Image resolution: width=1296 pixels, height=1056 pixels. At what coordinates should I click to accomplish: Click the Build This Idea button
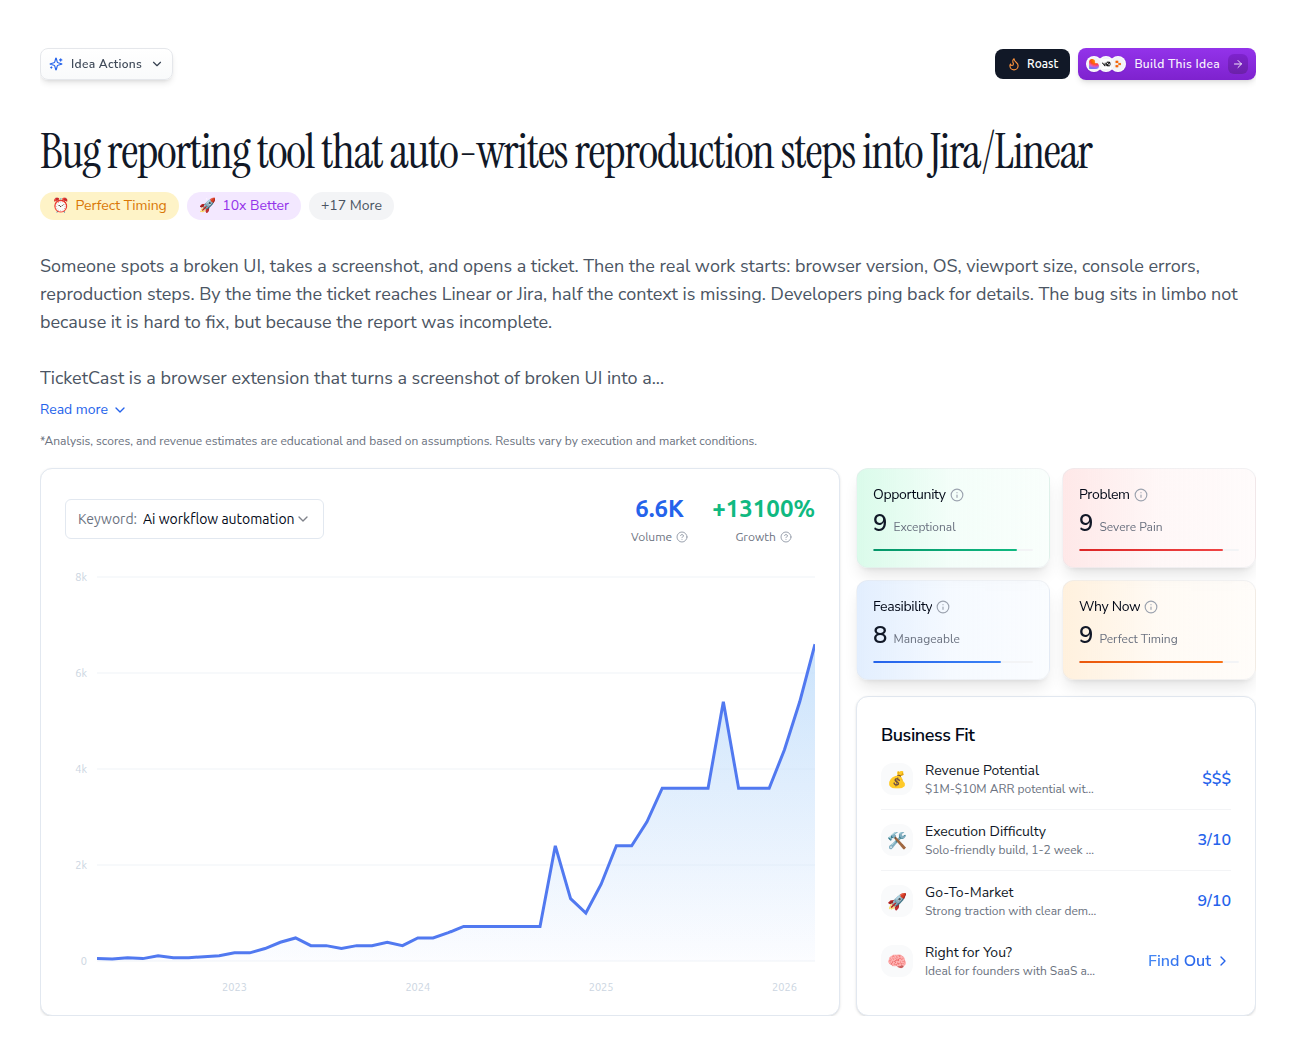1166,64
